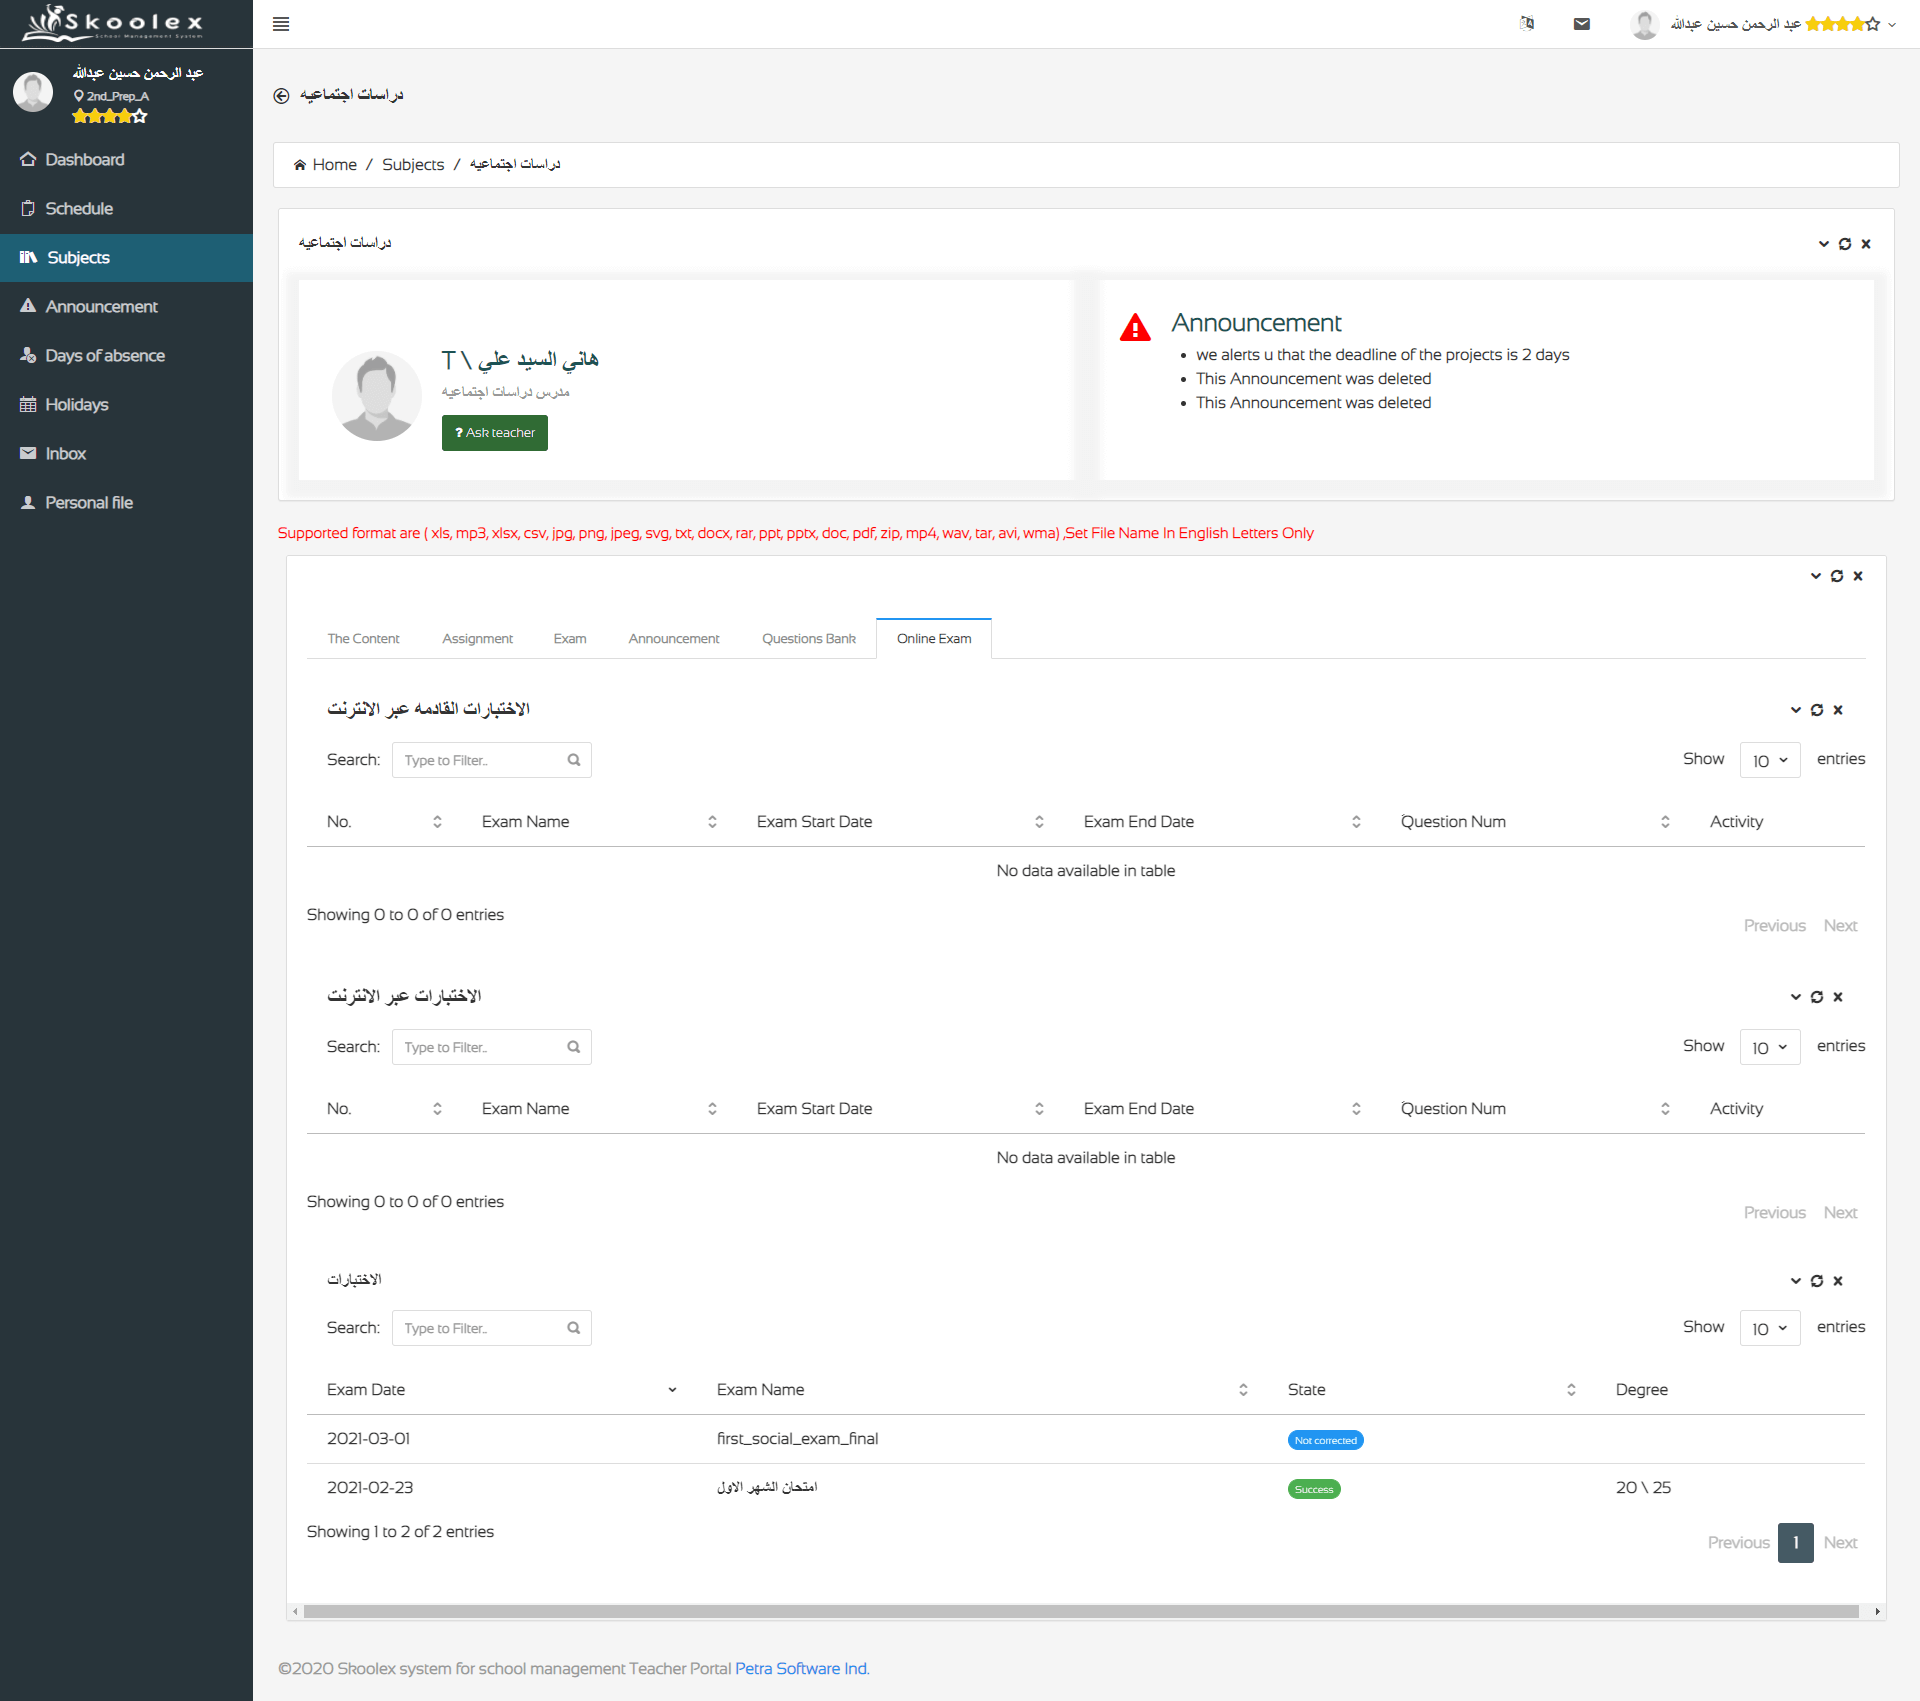Click the Ask teacher button

[x=495, y=433]
